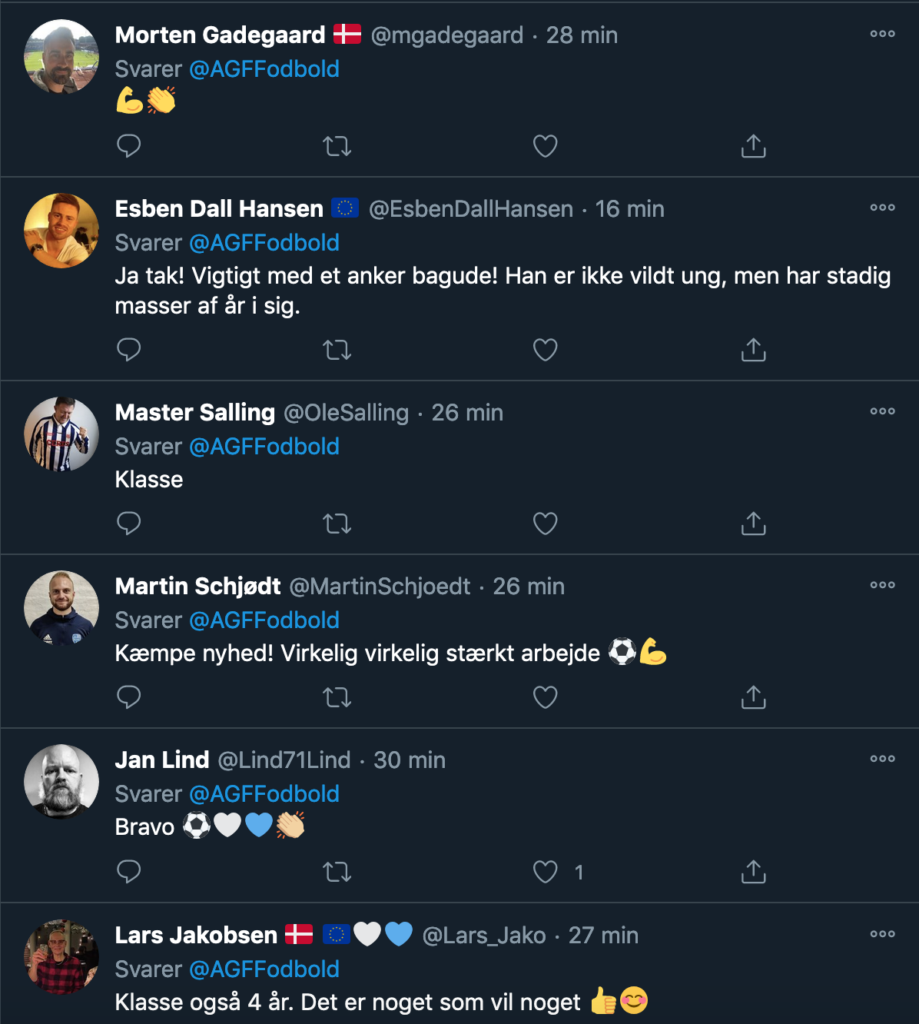Share Morten Gadegaard's tweet
Viewport: 919px width, 1024px height.
click(x=753, y=147)
